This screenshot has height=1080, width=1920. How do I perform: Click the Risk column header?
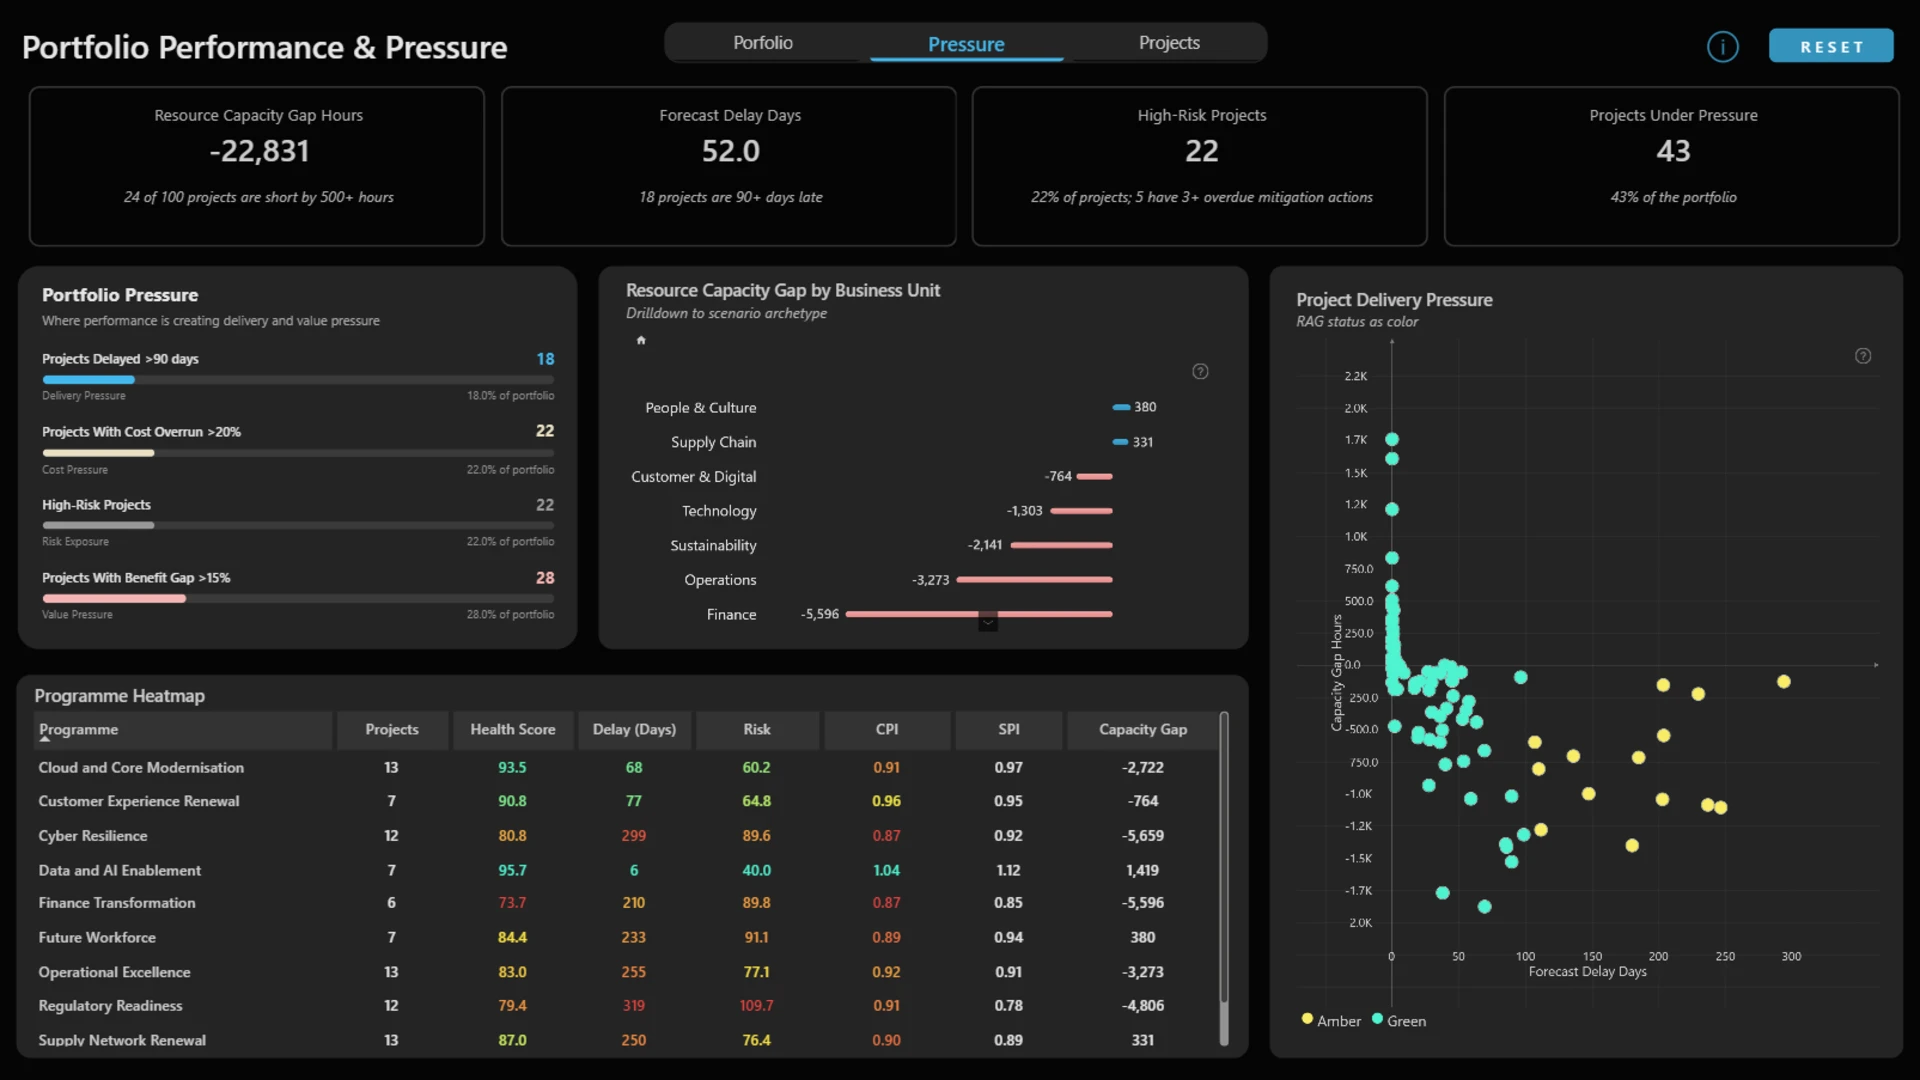[757, 730]
